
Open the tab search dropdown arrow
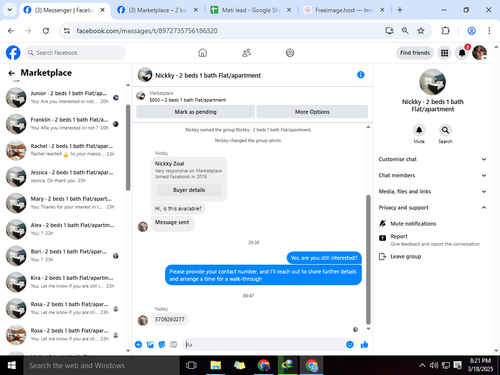point(10,10)
